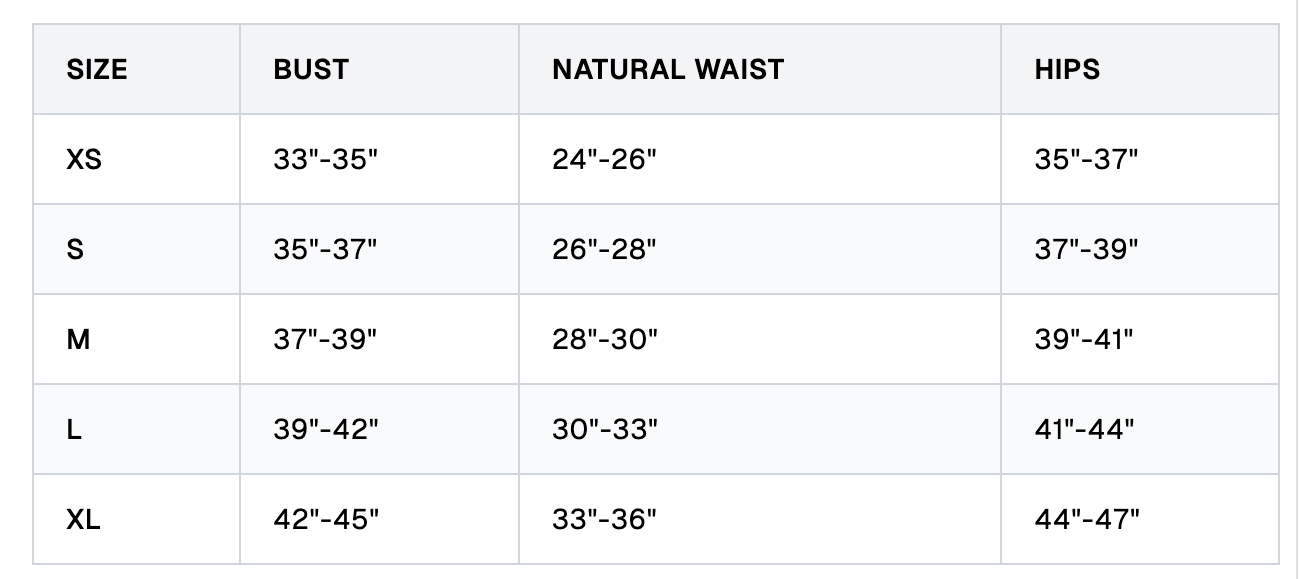Select the M hips measurement 39"-41"
This screenshot has width=1299, height=579.
pos(1084,340)
